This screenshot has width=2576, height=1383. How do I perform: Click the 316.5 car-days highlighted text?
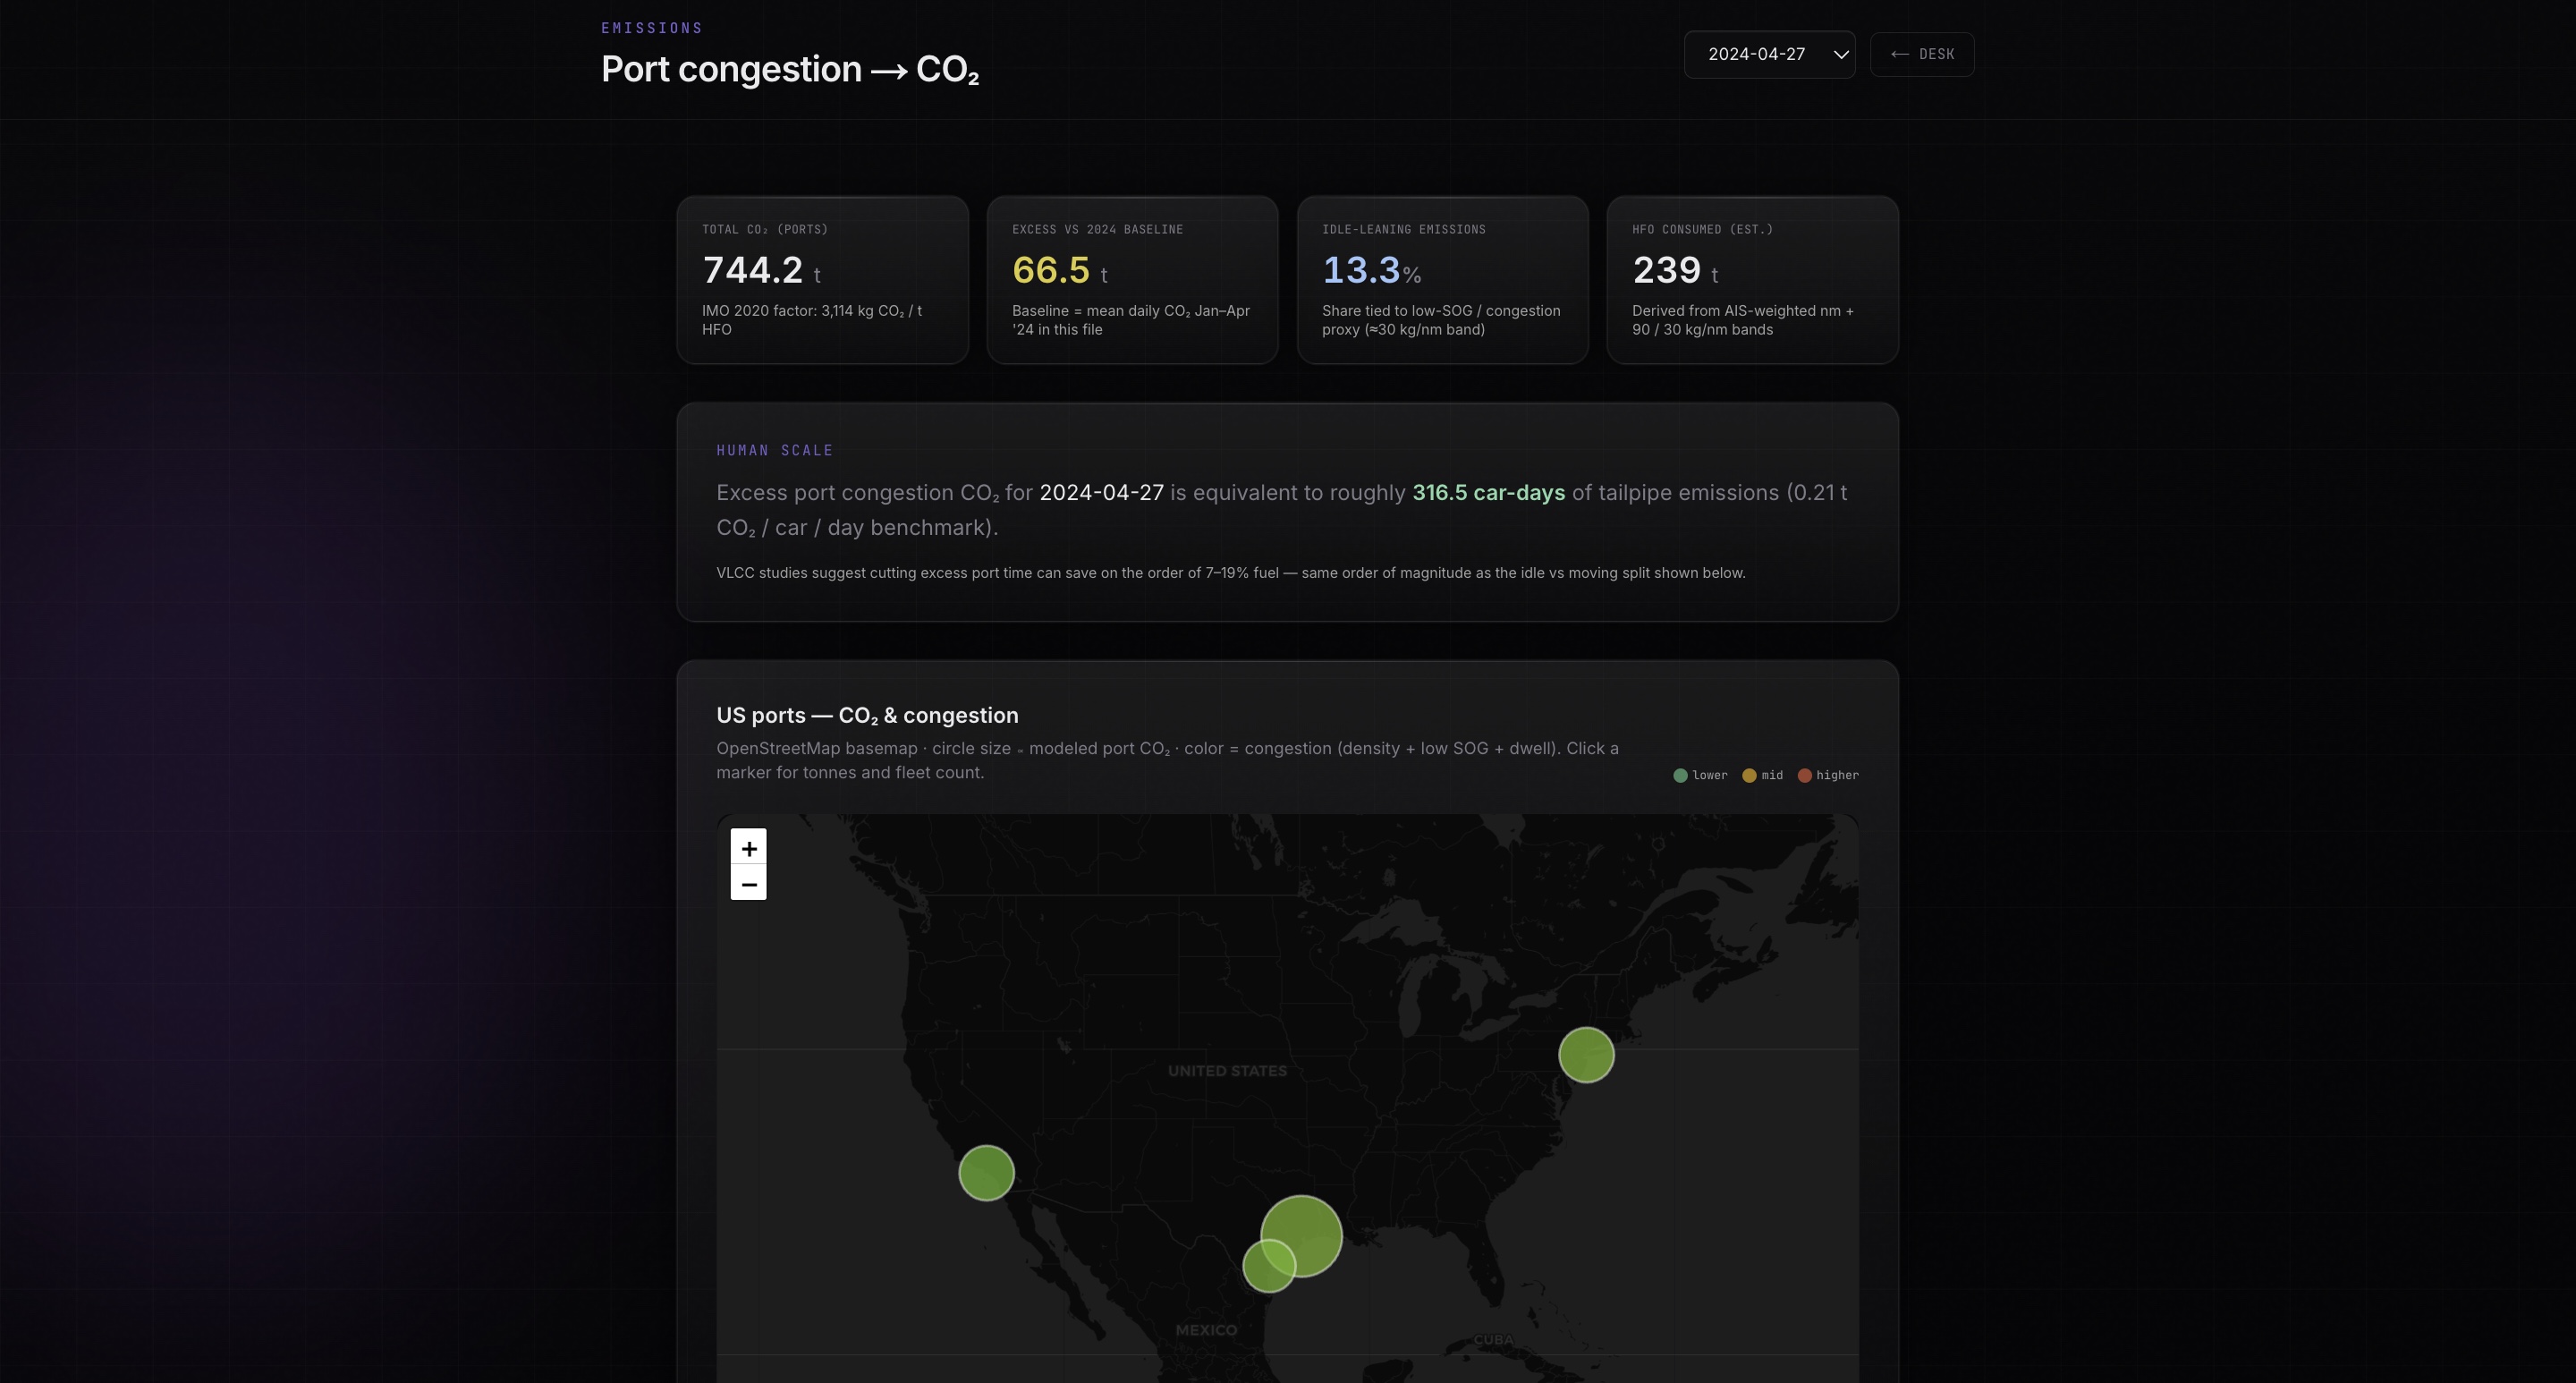1488,493
